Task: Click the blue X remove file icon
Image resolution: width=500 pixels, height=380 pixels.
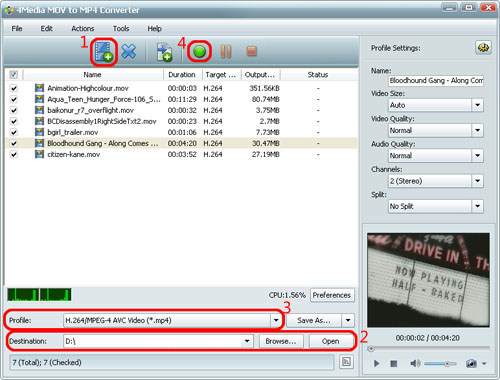Action: (129, 51)
